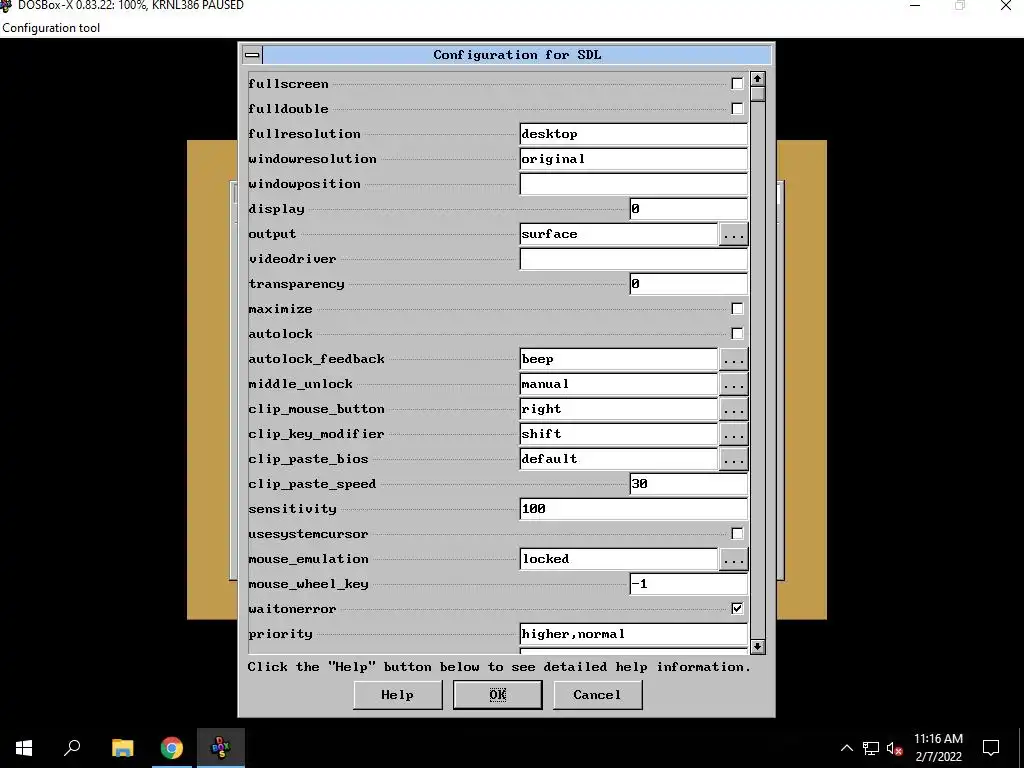This screenshot has width=1024, height=768.
Task: Click the fullresolution input field
Action: click(x=633, y=134)
